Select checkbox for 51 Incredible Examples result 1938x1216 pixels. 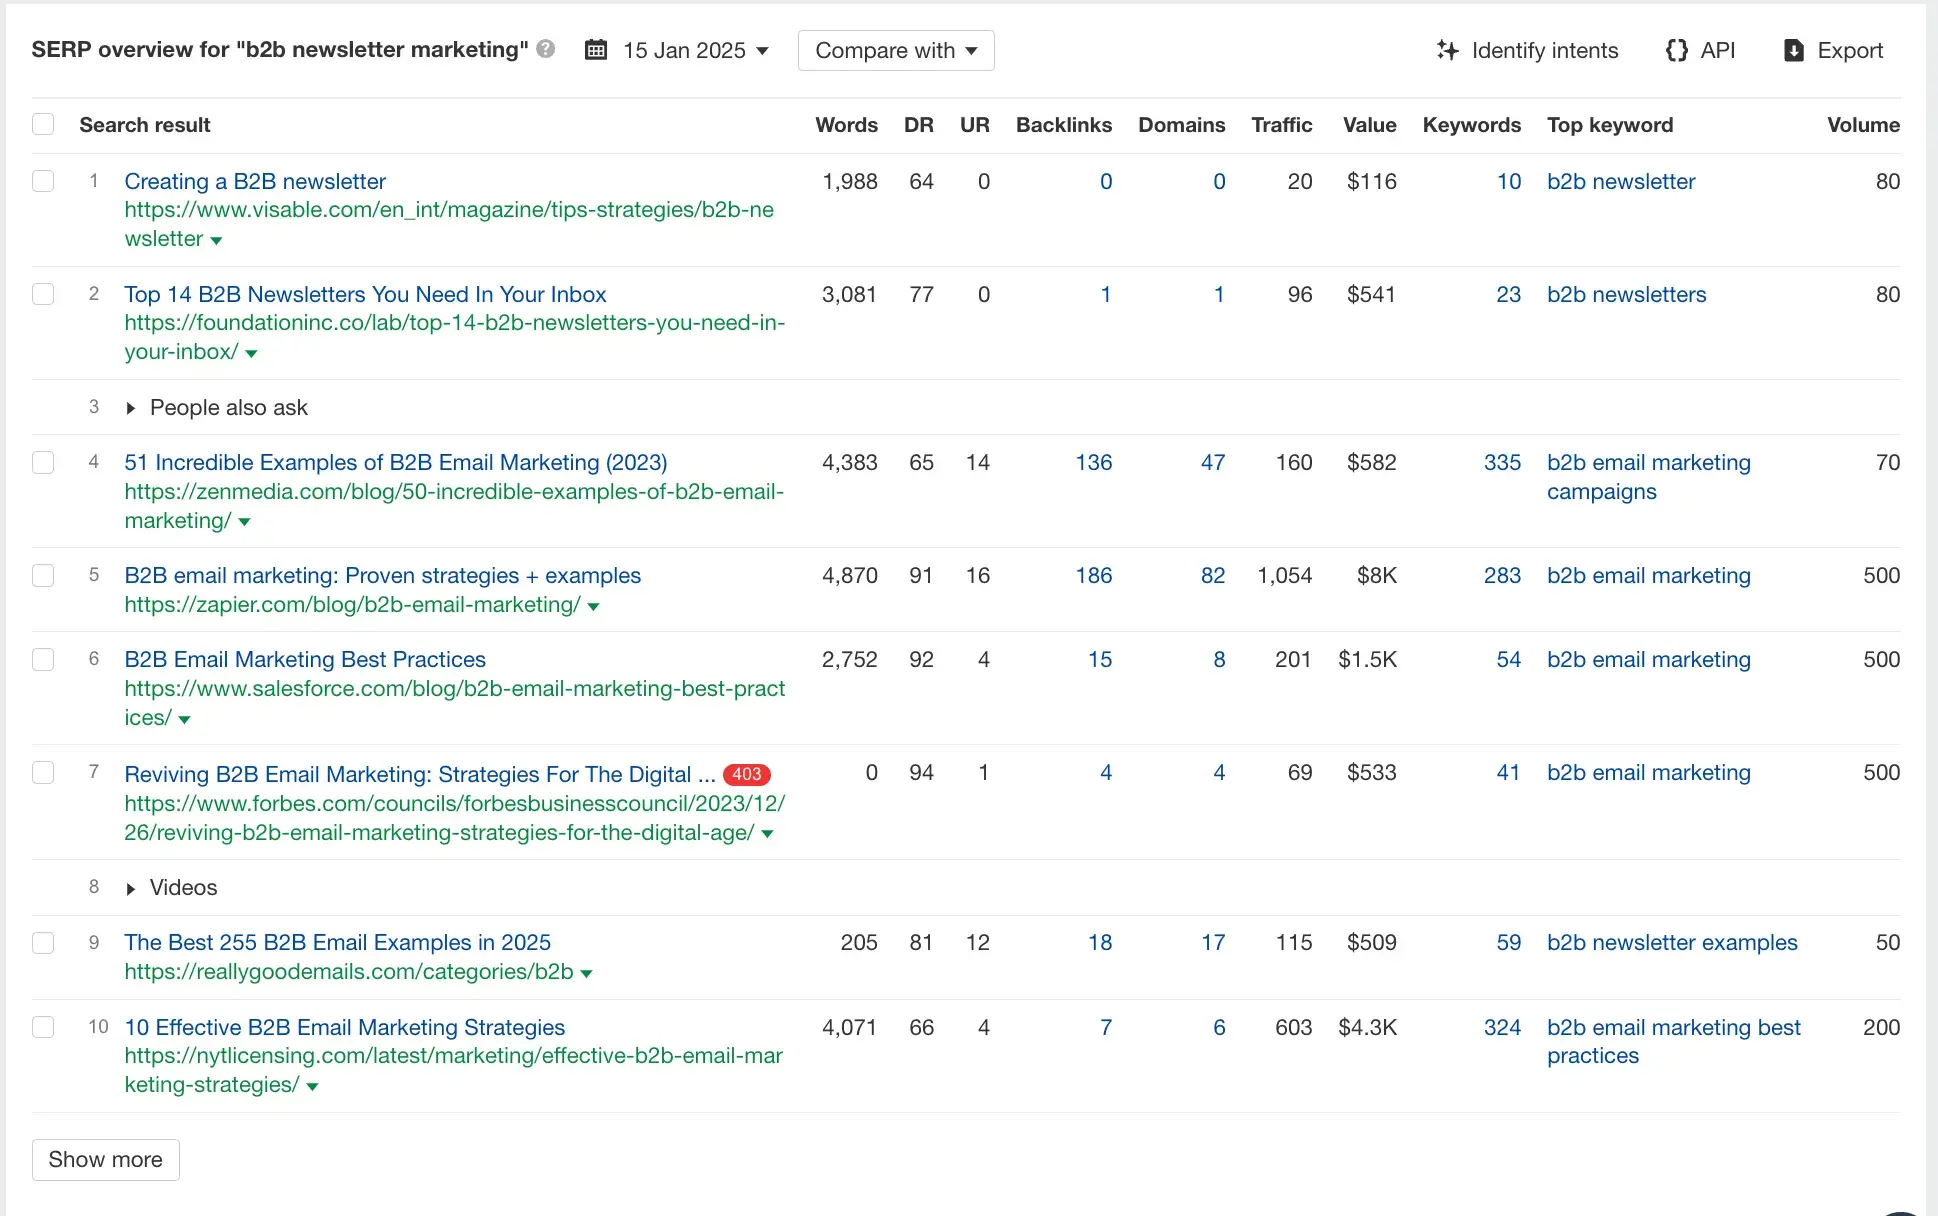(x=43, y=462)
